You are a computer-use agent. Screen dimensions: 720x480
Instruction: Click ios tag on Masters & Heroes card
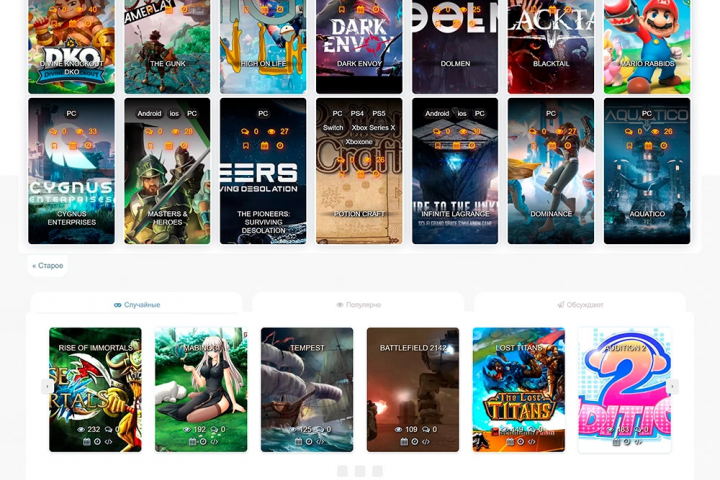[174, 113]
